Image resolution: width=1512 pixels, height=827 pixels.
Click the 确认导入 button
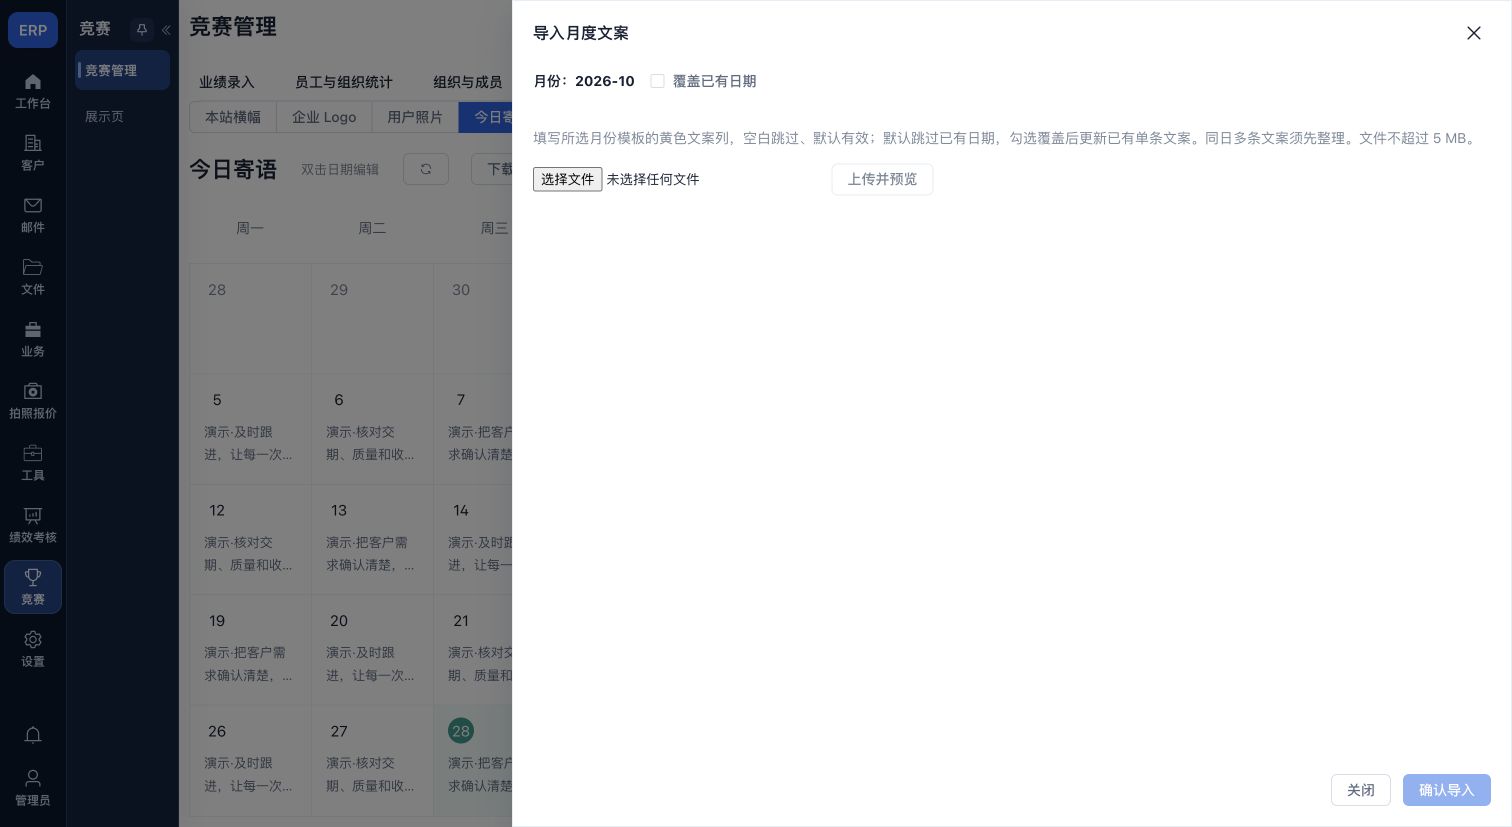[x=1447, y=790]
